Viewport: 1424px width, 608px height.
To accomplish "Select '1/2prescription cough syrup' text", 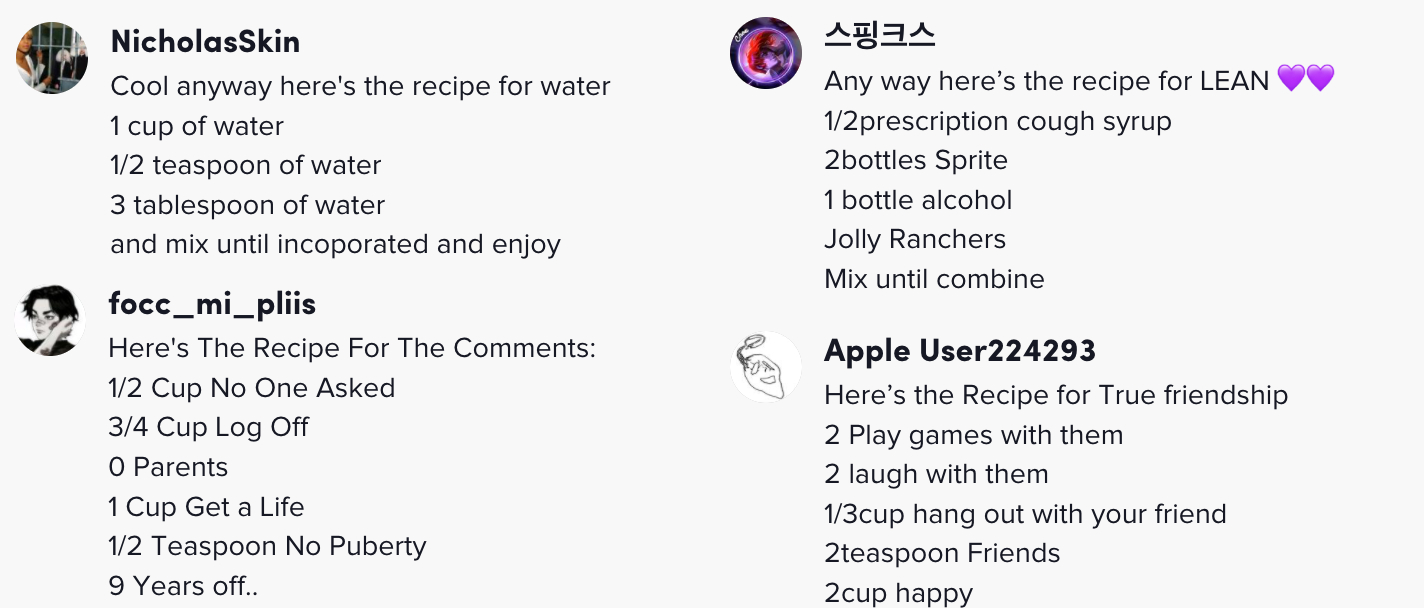I will 998,122.
